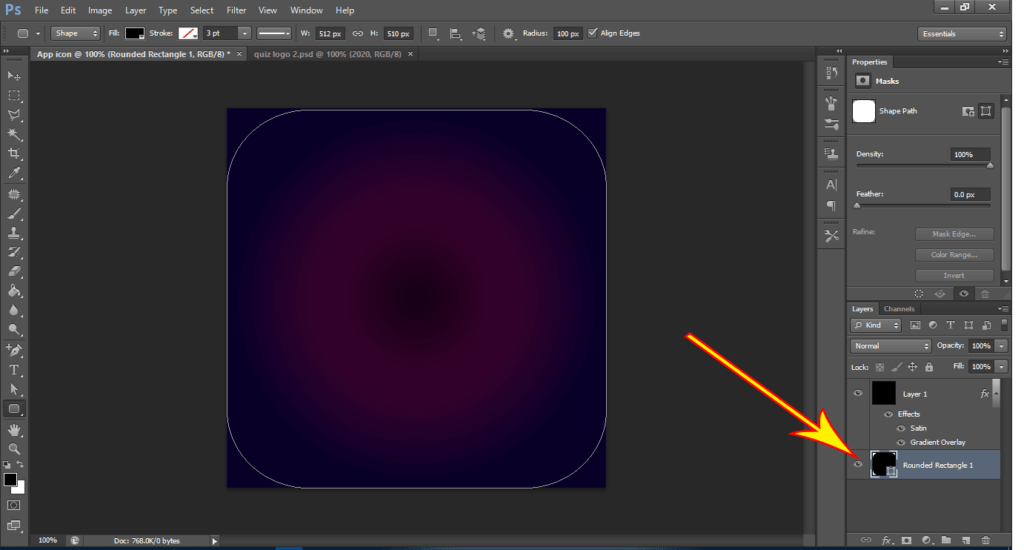Select the Clone Stamp tool
This screenshot has width=1024, height=550.
click(14, 233)
